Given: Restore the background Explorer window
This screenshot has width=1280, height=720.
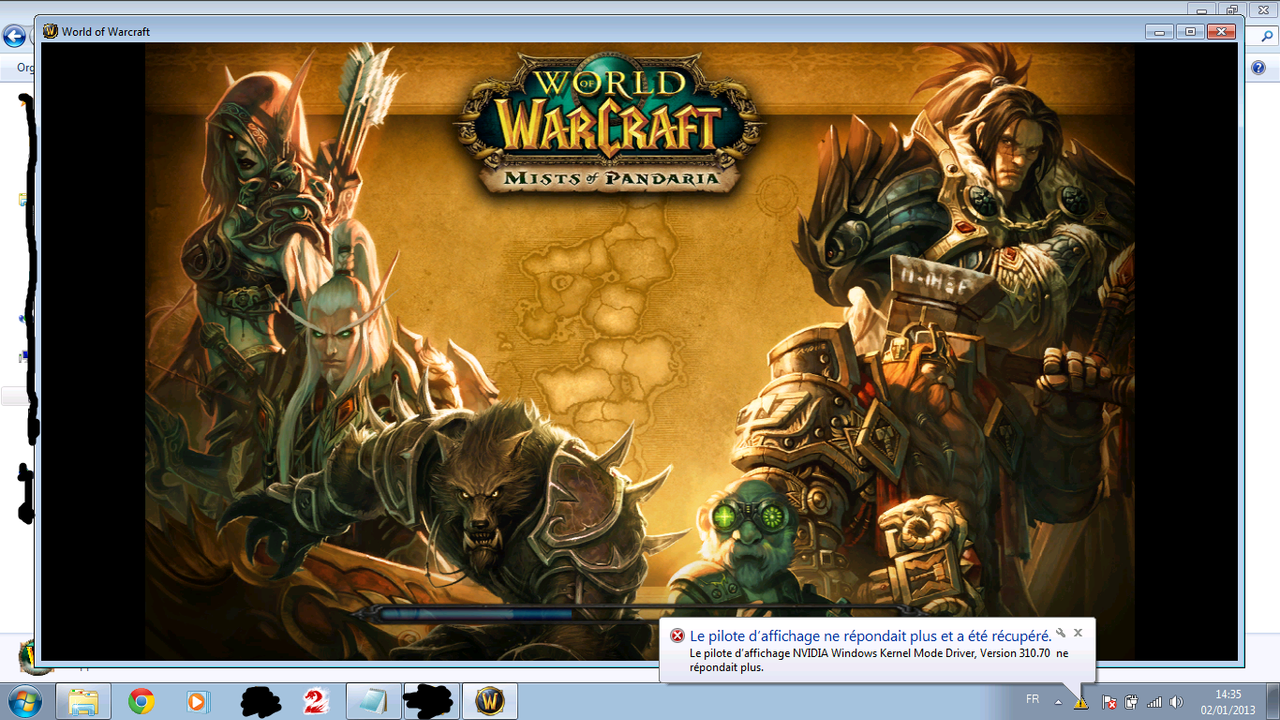Looking at the screenshot, I should pos(1234,8).
